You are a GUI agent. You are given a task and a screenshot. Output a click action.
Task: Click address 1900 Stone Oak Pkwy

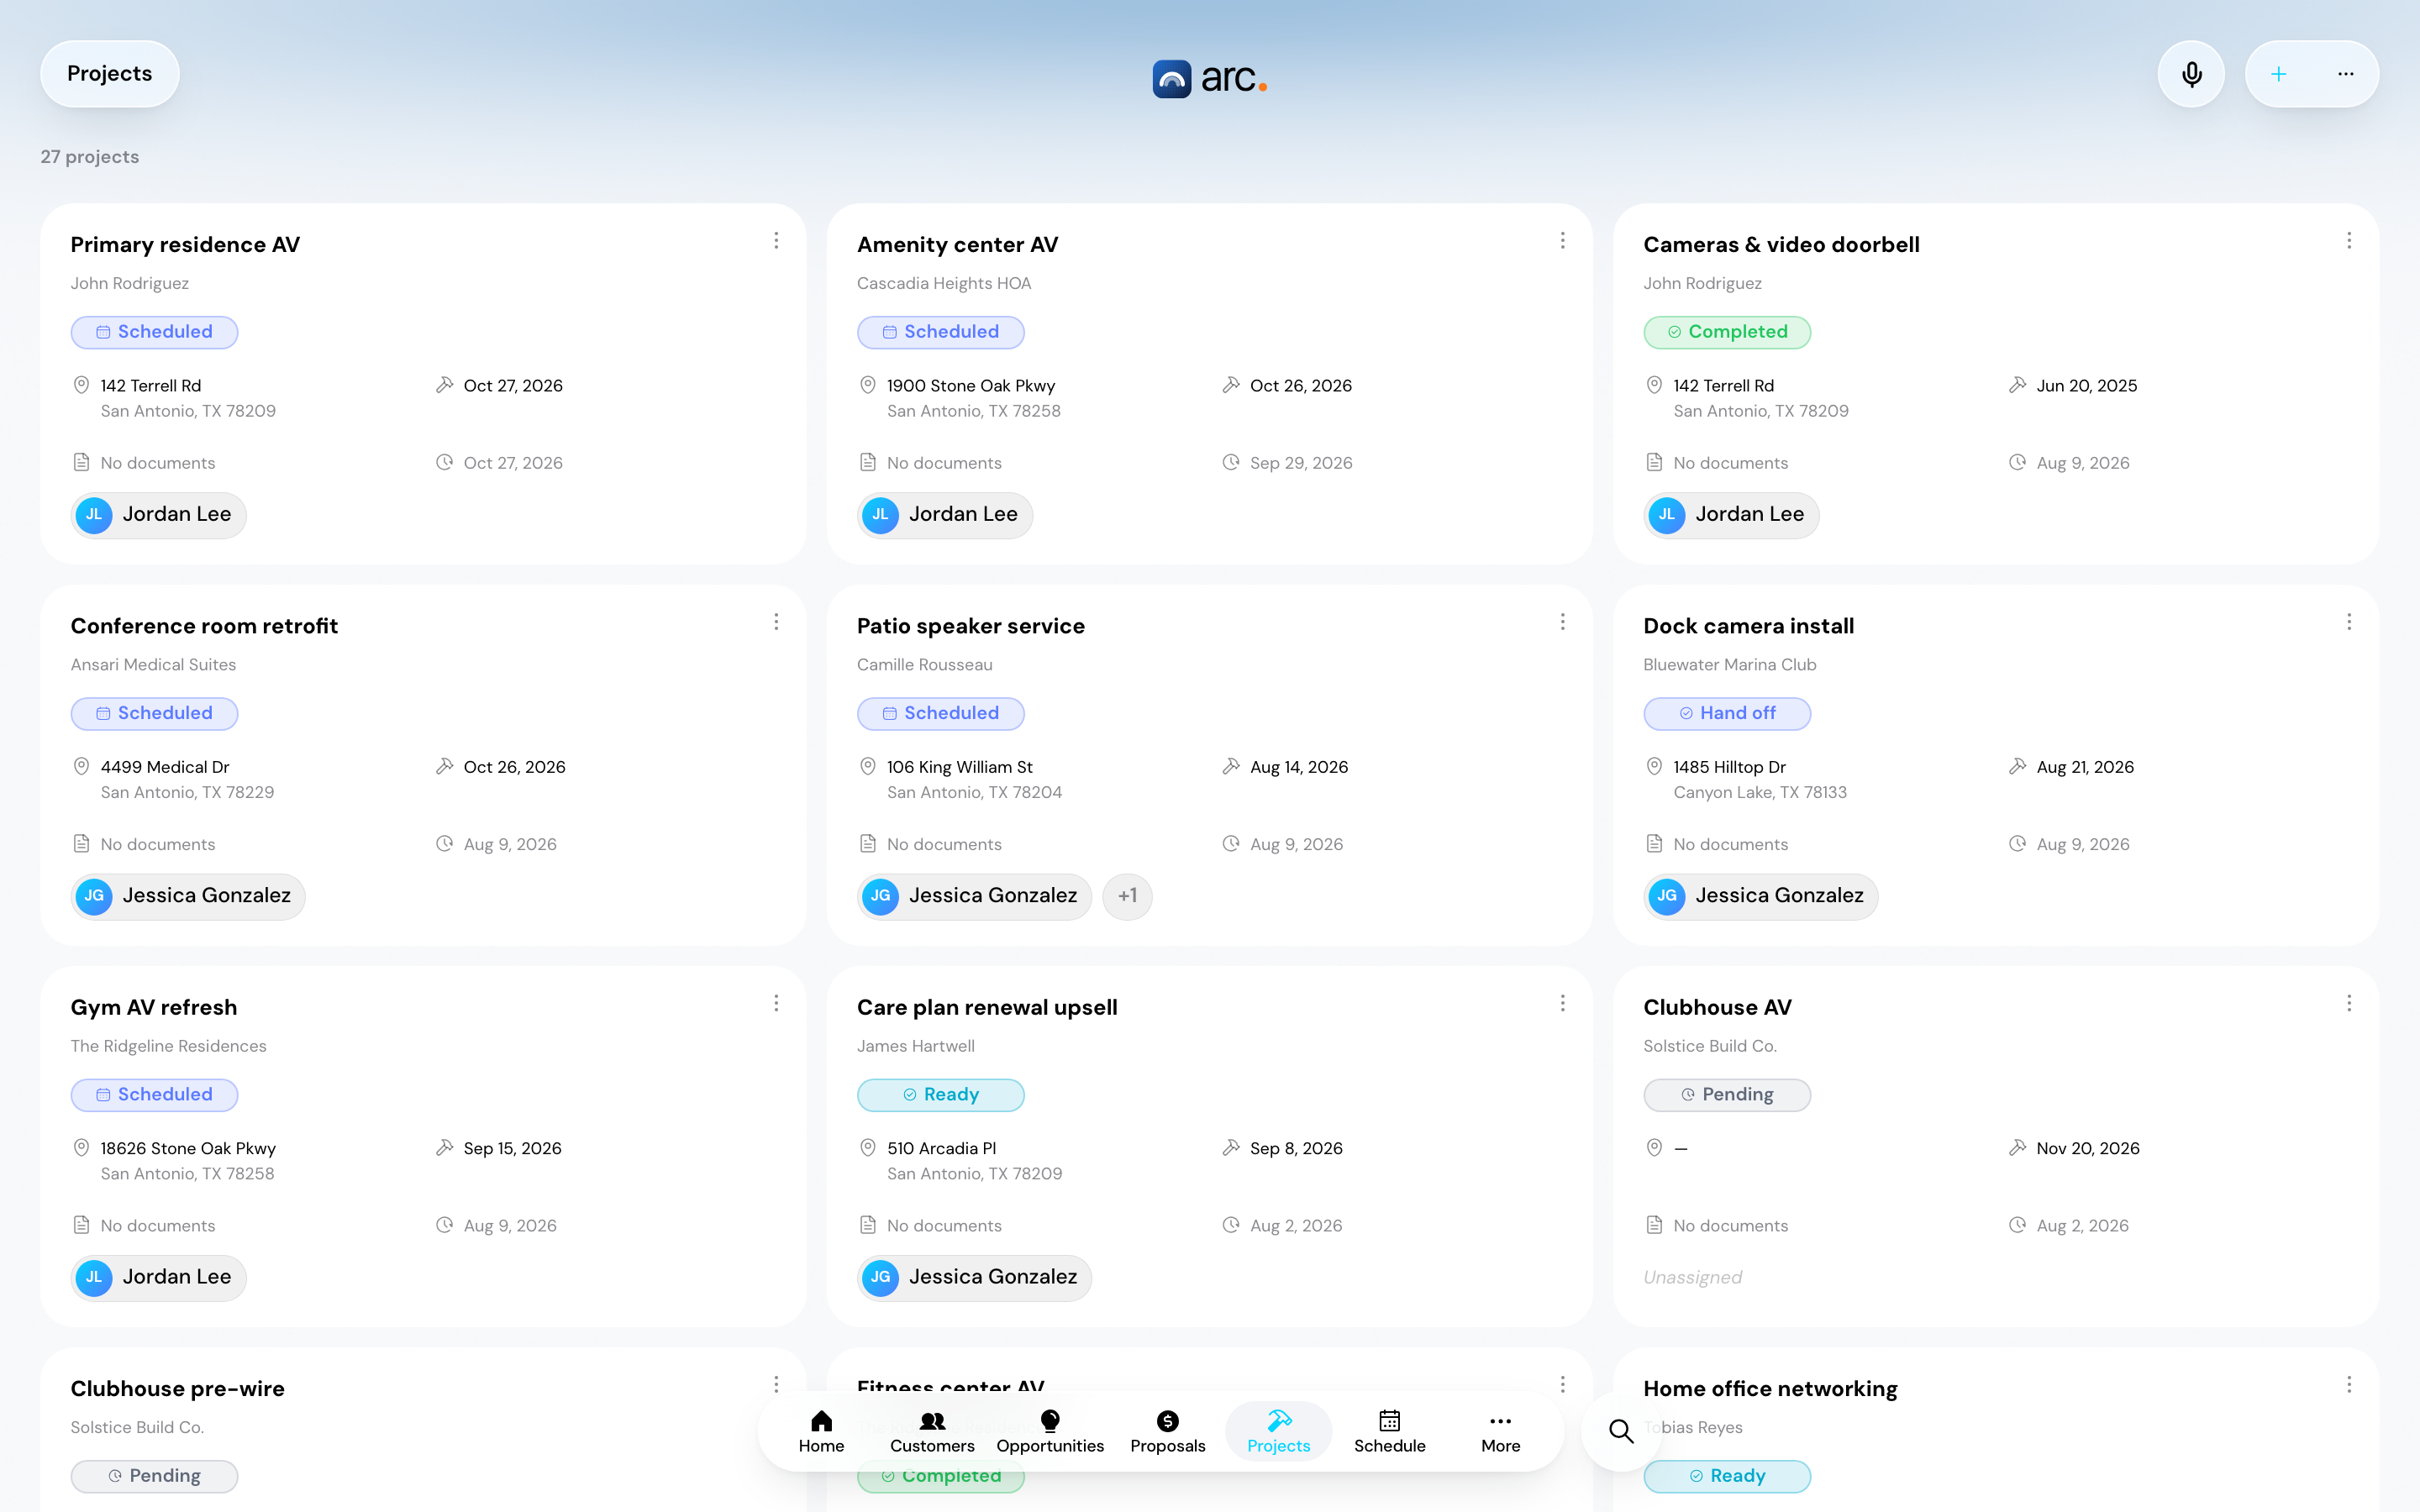(971, 386)
